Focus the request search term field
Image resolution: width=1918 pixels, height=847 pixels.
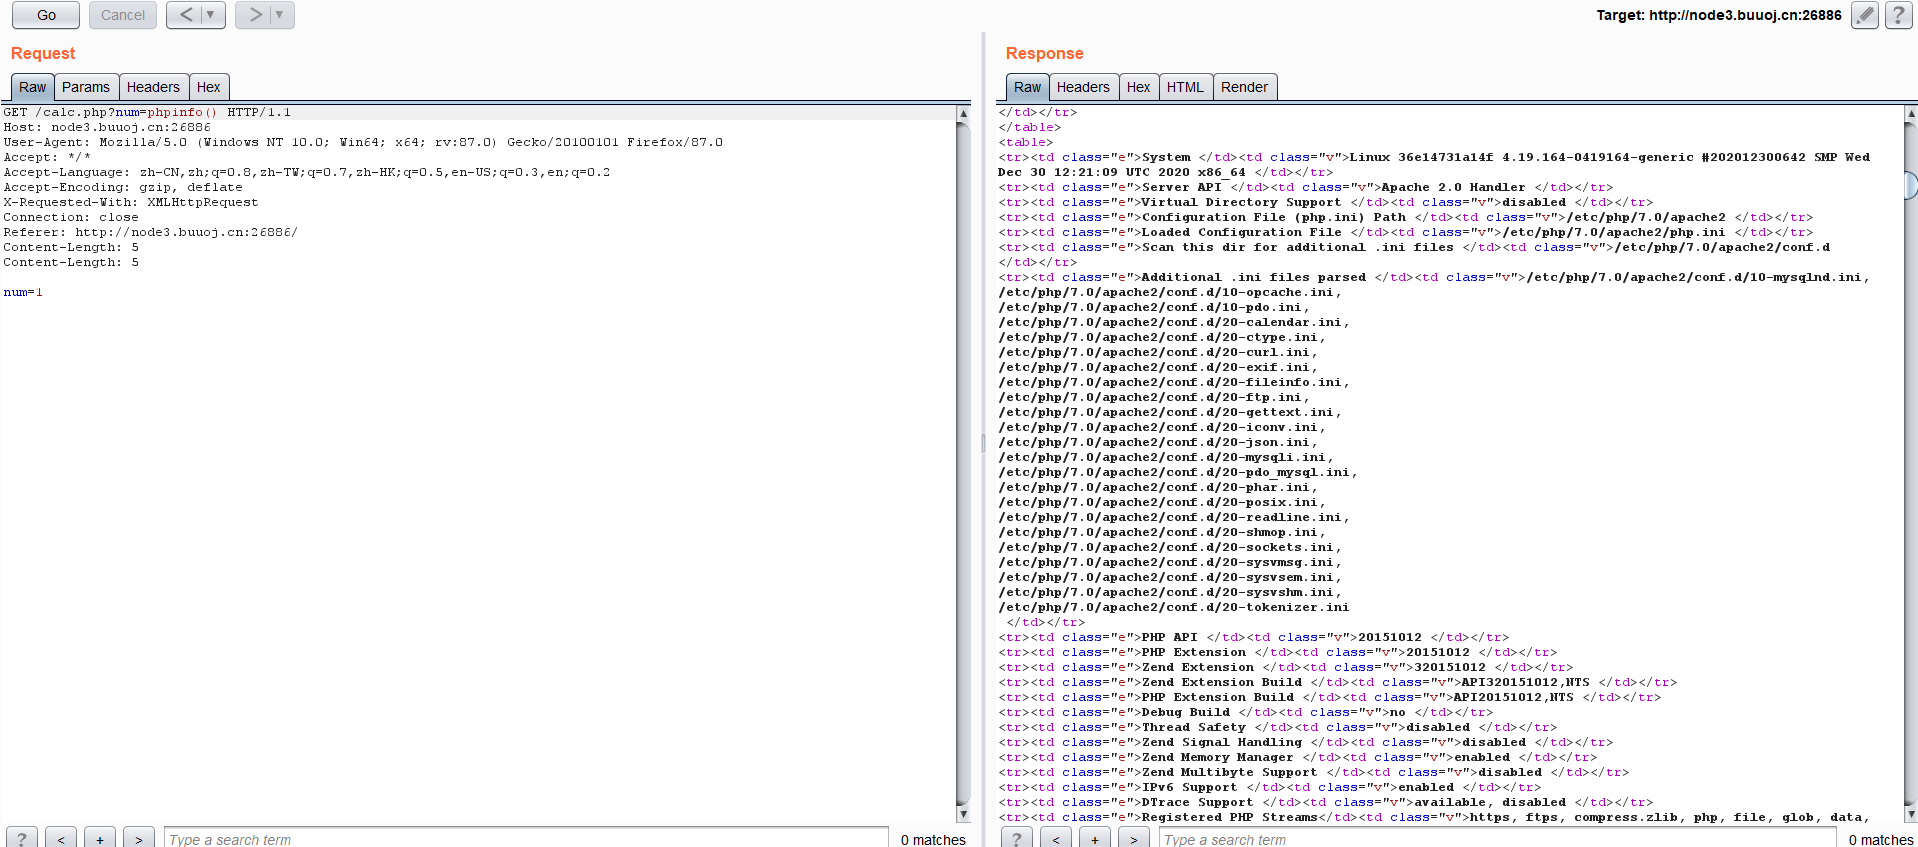(x=526, y=838)
